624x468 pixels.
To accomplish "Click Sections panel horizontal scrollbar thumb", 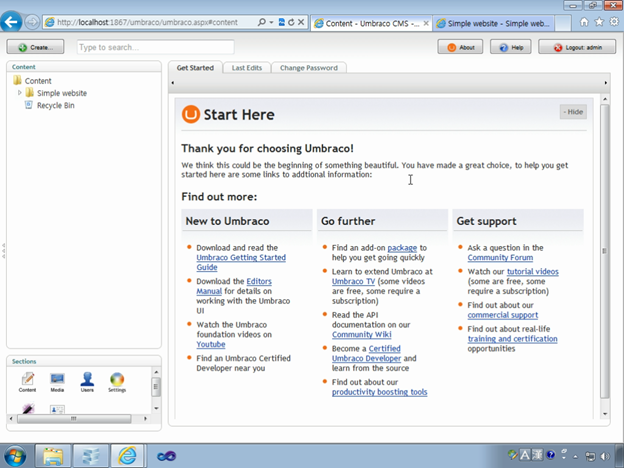I will tap(74, 419).
